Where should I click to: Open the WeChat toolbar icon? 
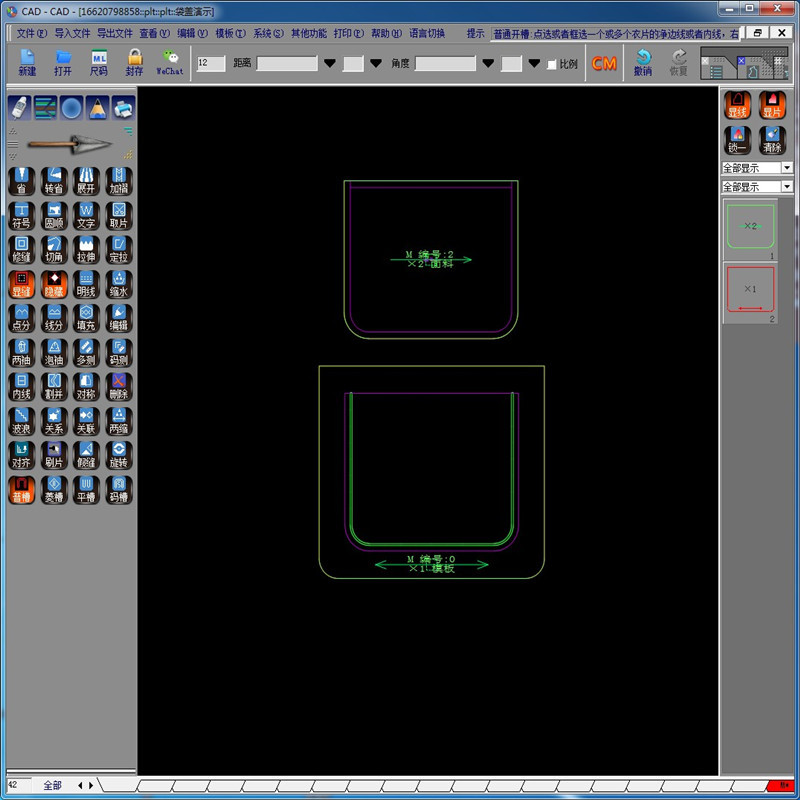click(x=170, y=63)
